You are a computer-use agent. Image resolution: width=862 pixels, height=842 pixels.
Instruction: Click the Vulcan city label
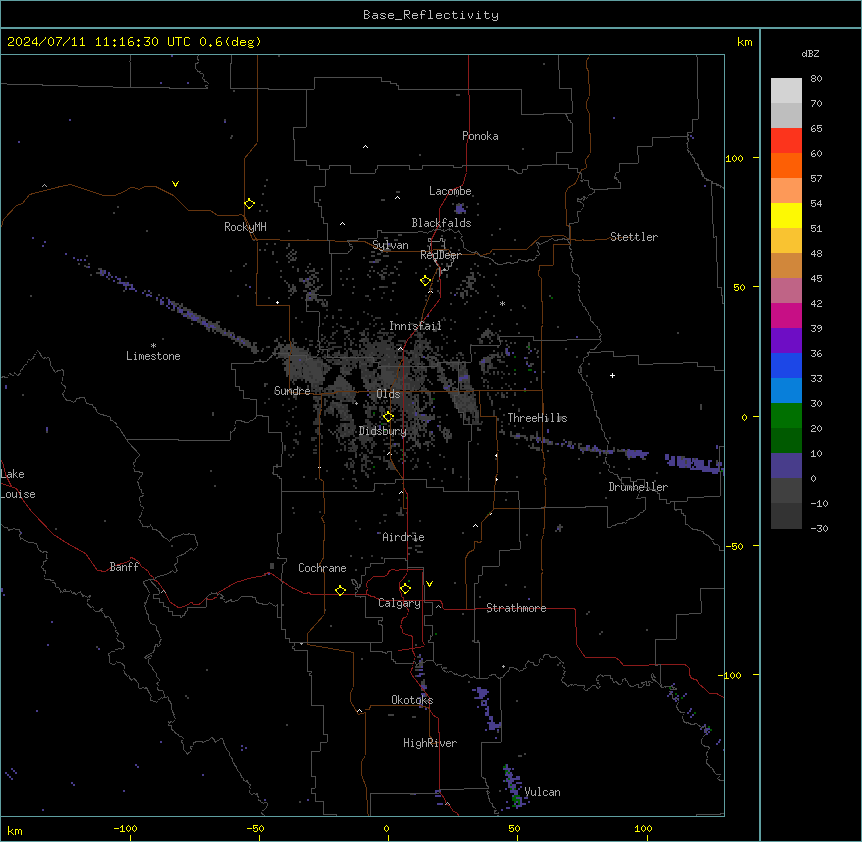tap(542, 792)
